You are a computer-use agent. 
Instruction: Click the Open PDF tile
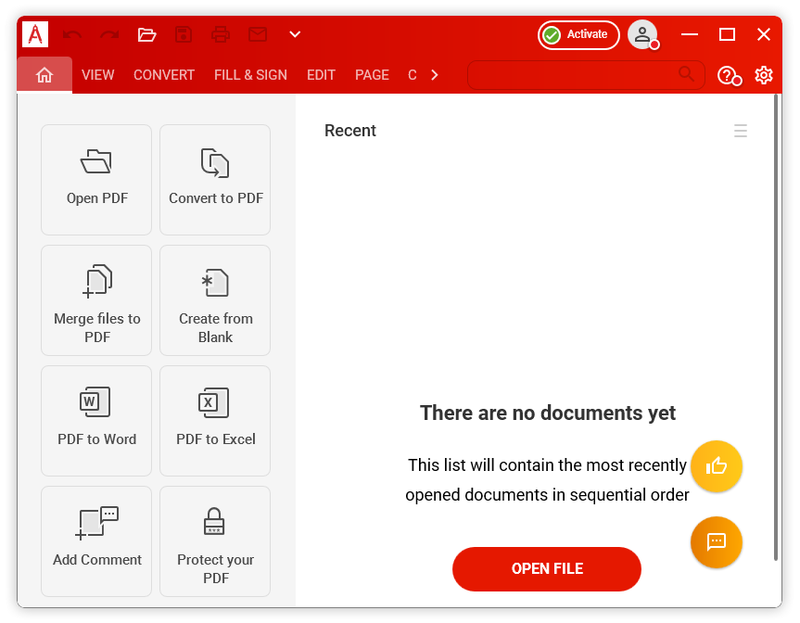coord(96,180)
